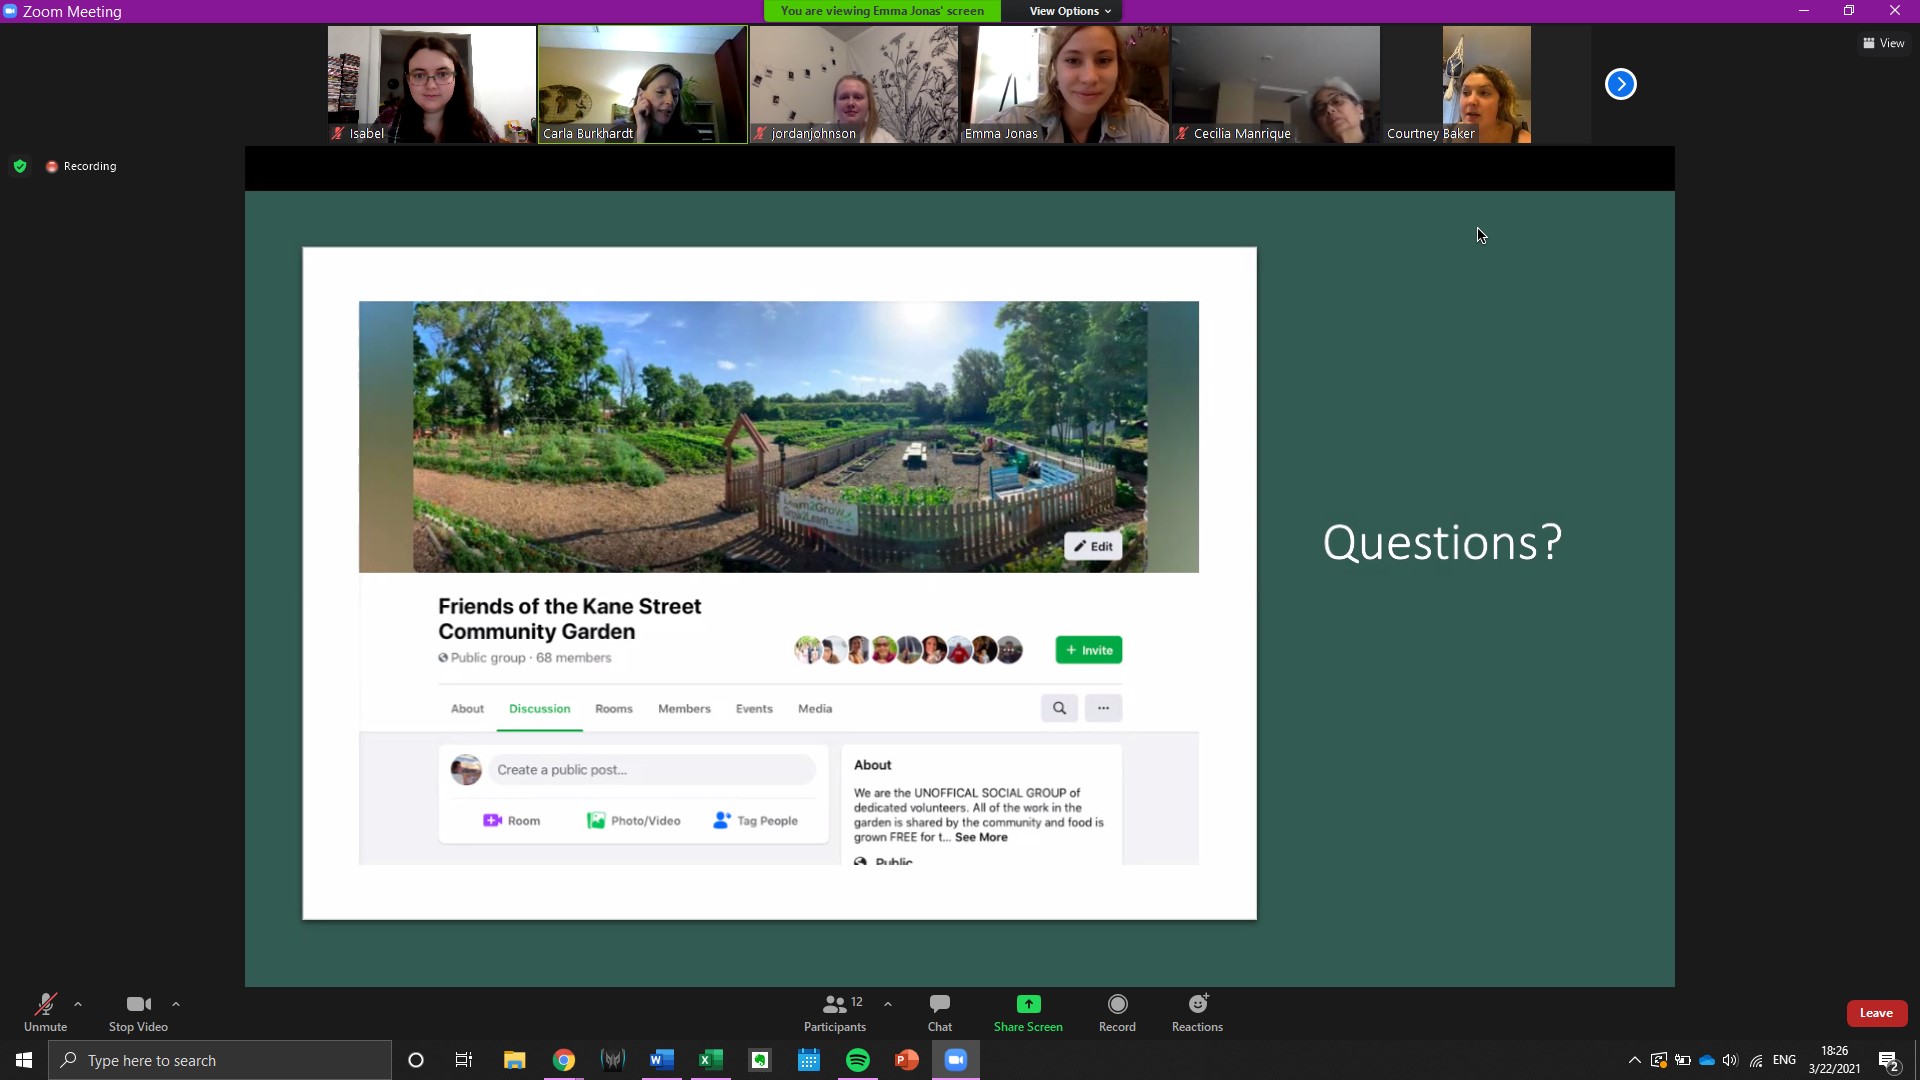Select Carla Burkhardt's video thumbnail
The height and width of the screenshot is (1080, 1920).
tap(642, 84)
